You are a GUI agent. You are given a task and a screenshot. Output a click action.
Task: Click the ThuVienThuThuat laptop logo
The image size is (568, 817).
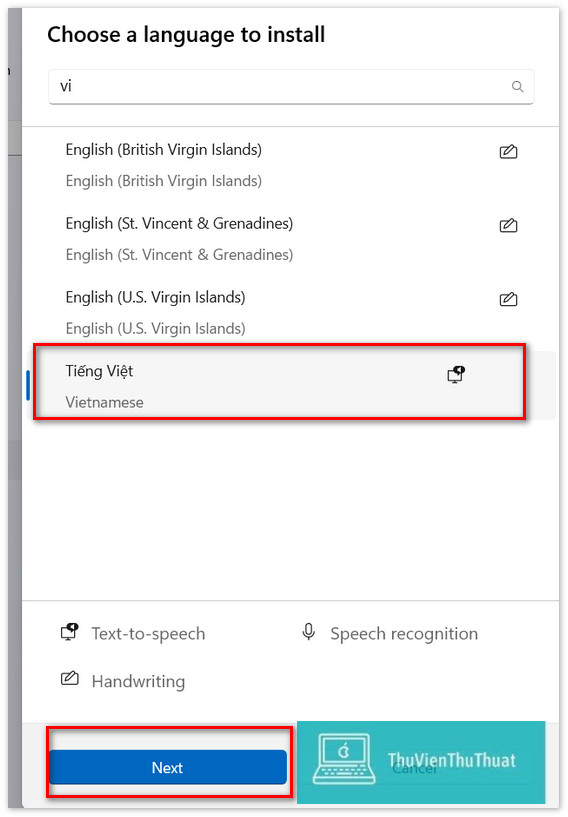[x=344, y=759]
